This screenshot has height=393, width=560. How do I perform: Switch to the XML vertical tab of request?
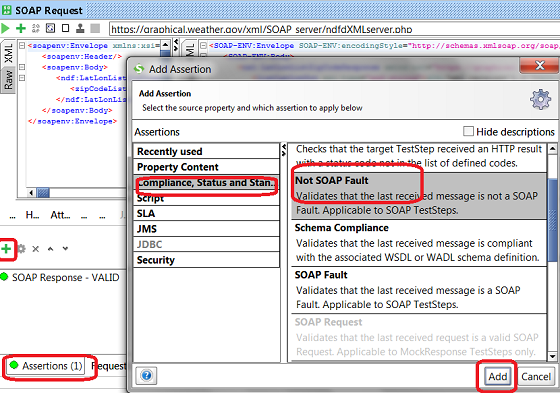pyautogui.click(x=8, y=53)
